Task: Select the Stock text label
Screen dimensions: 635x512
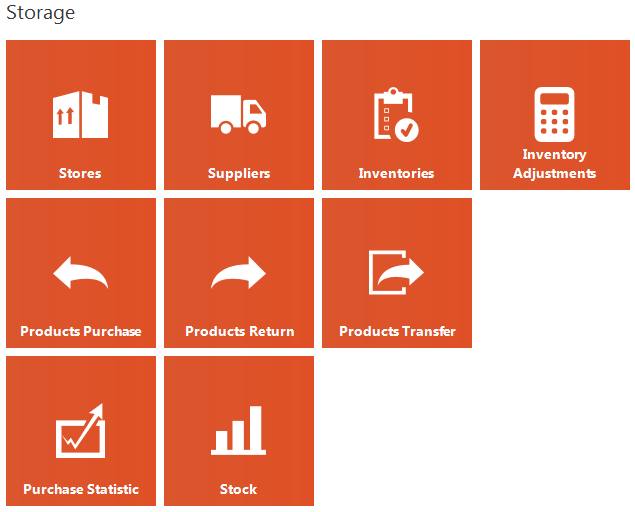Action: (238, 489)
